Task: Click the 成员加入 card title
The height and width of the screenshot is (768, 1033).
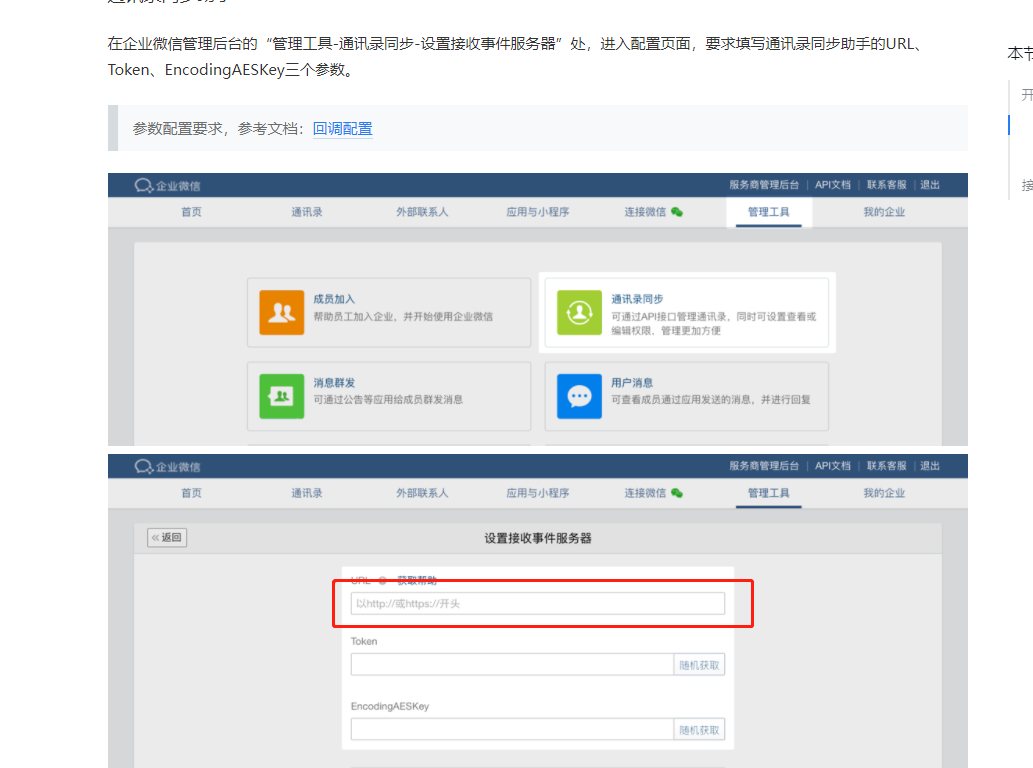Action: [334, 299]
